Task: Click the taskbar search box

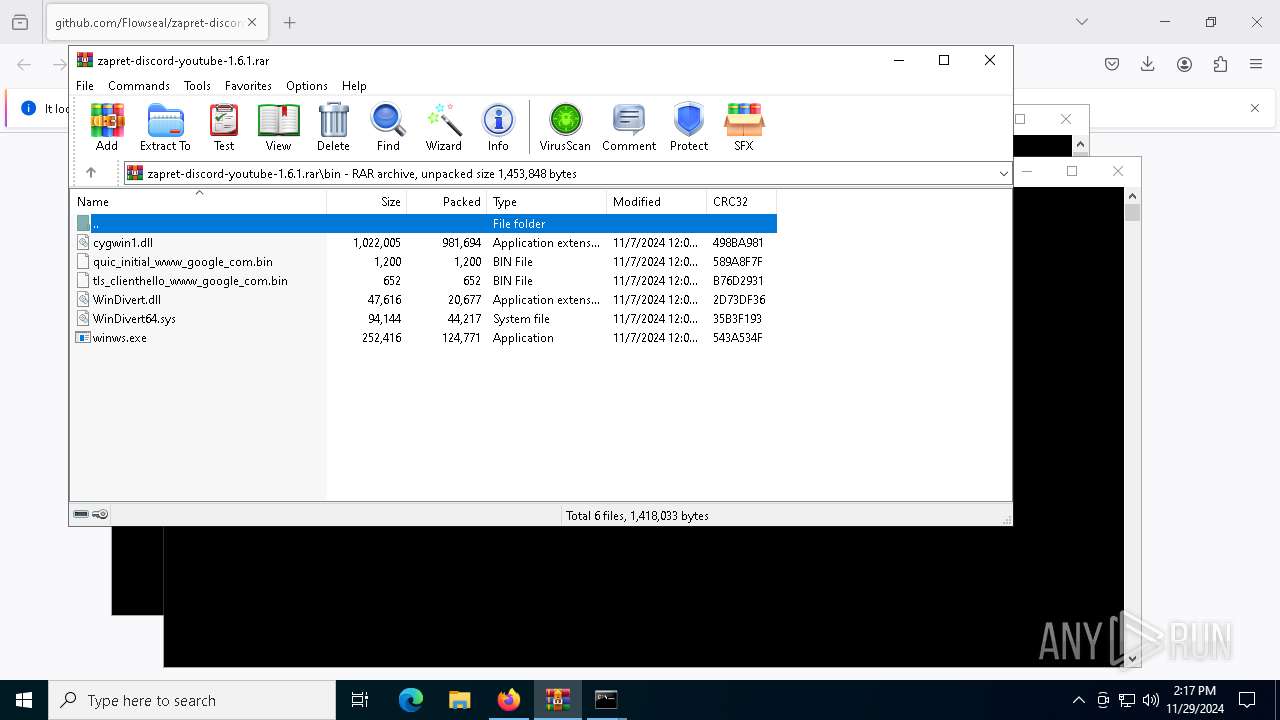Action: (192, 700)
